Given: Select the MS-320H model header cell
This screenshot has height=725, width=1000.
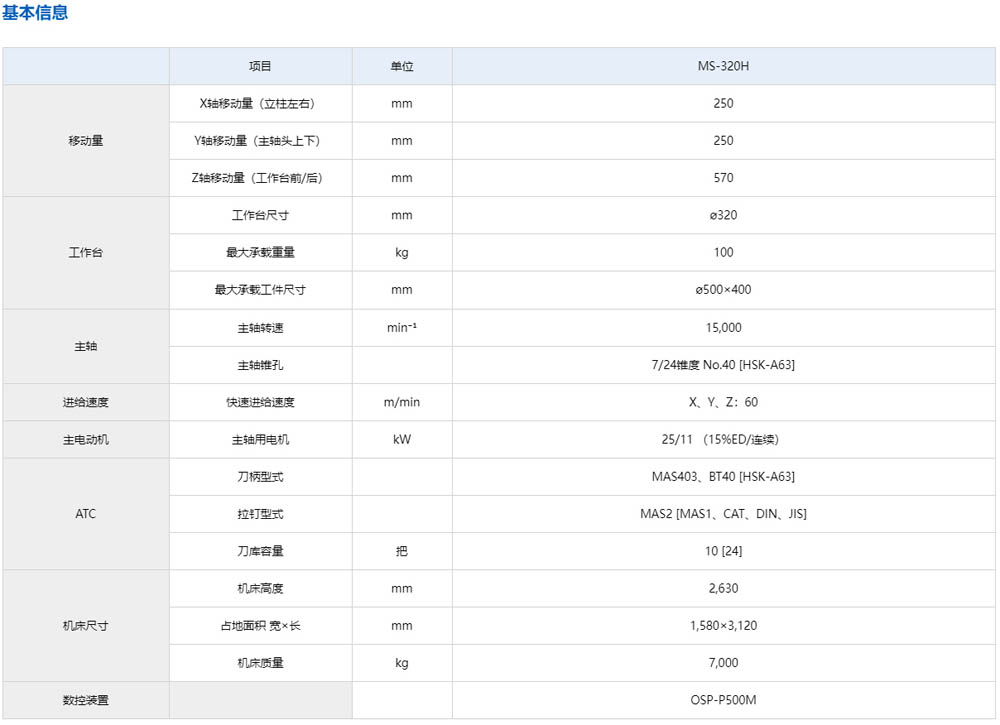Looking at the screenshot, I should (723, 65).
